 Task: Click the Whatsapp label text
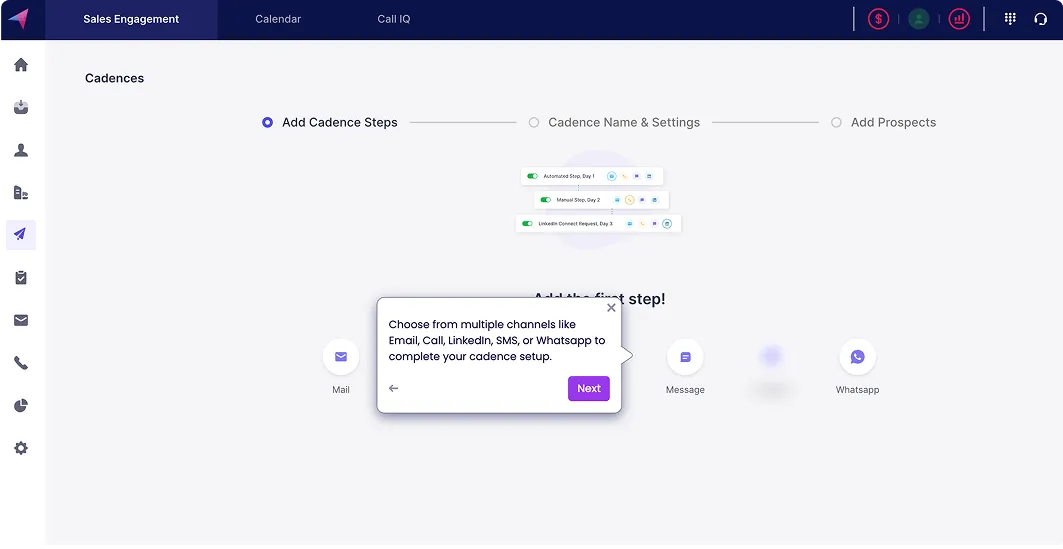[x=858, y=390]
